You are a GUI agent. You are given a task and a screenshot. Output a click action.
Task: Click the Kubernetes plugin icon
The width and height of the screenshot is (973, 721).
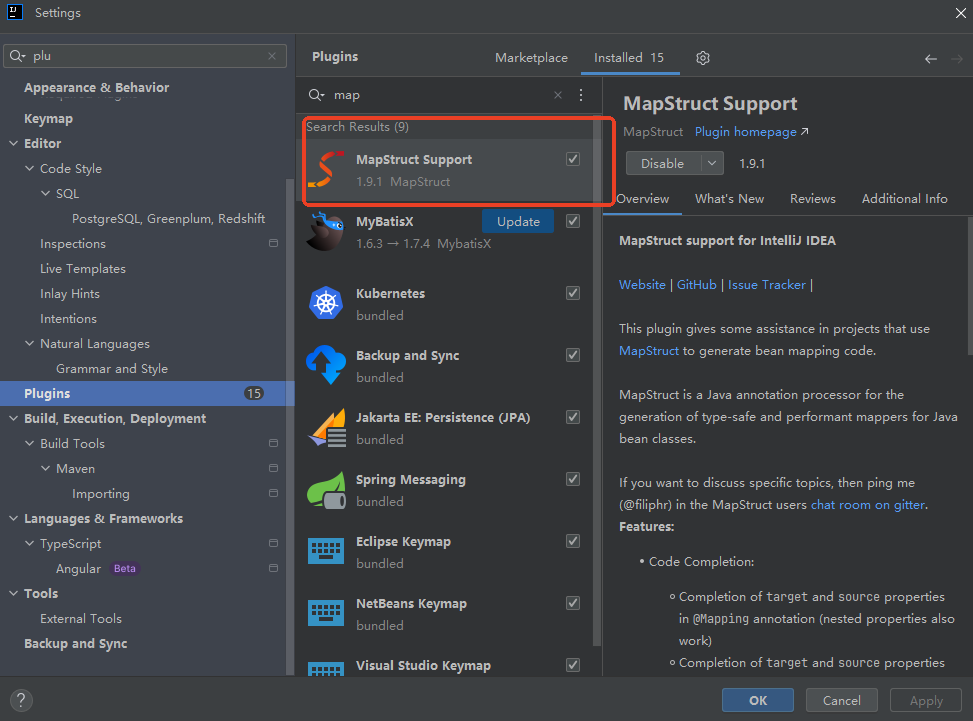tap(326, 304)
